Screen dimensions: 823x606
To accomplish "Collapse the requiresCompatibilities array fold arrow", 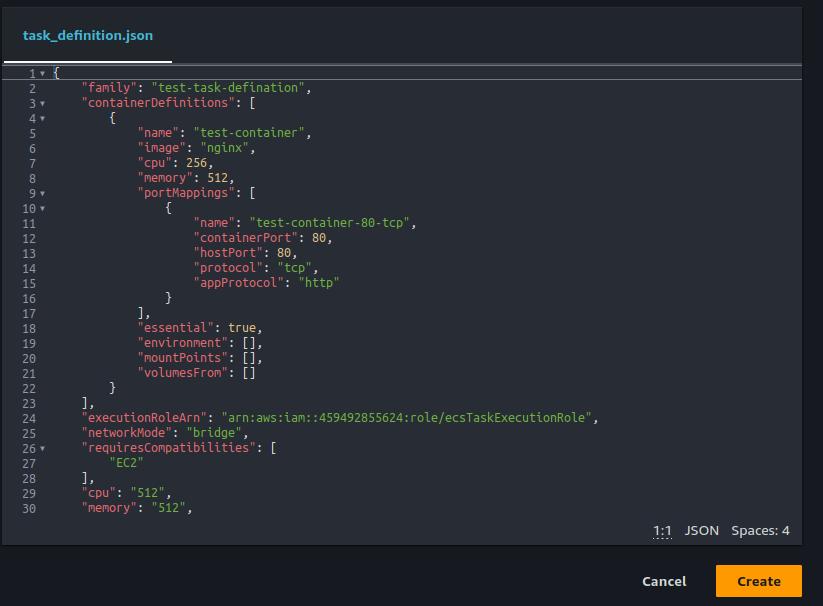I will tap(43, 448).
